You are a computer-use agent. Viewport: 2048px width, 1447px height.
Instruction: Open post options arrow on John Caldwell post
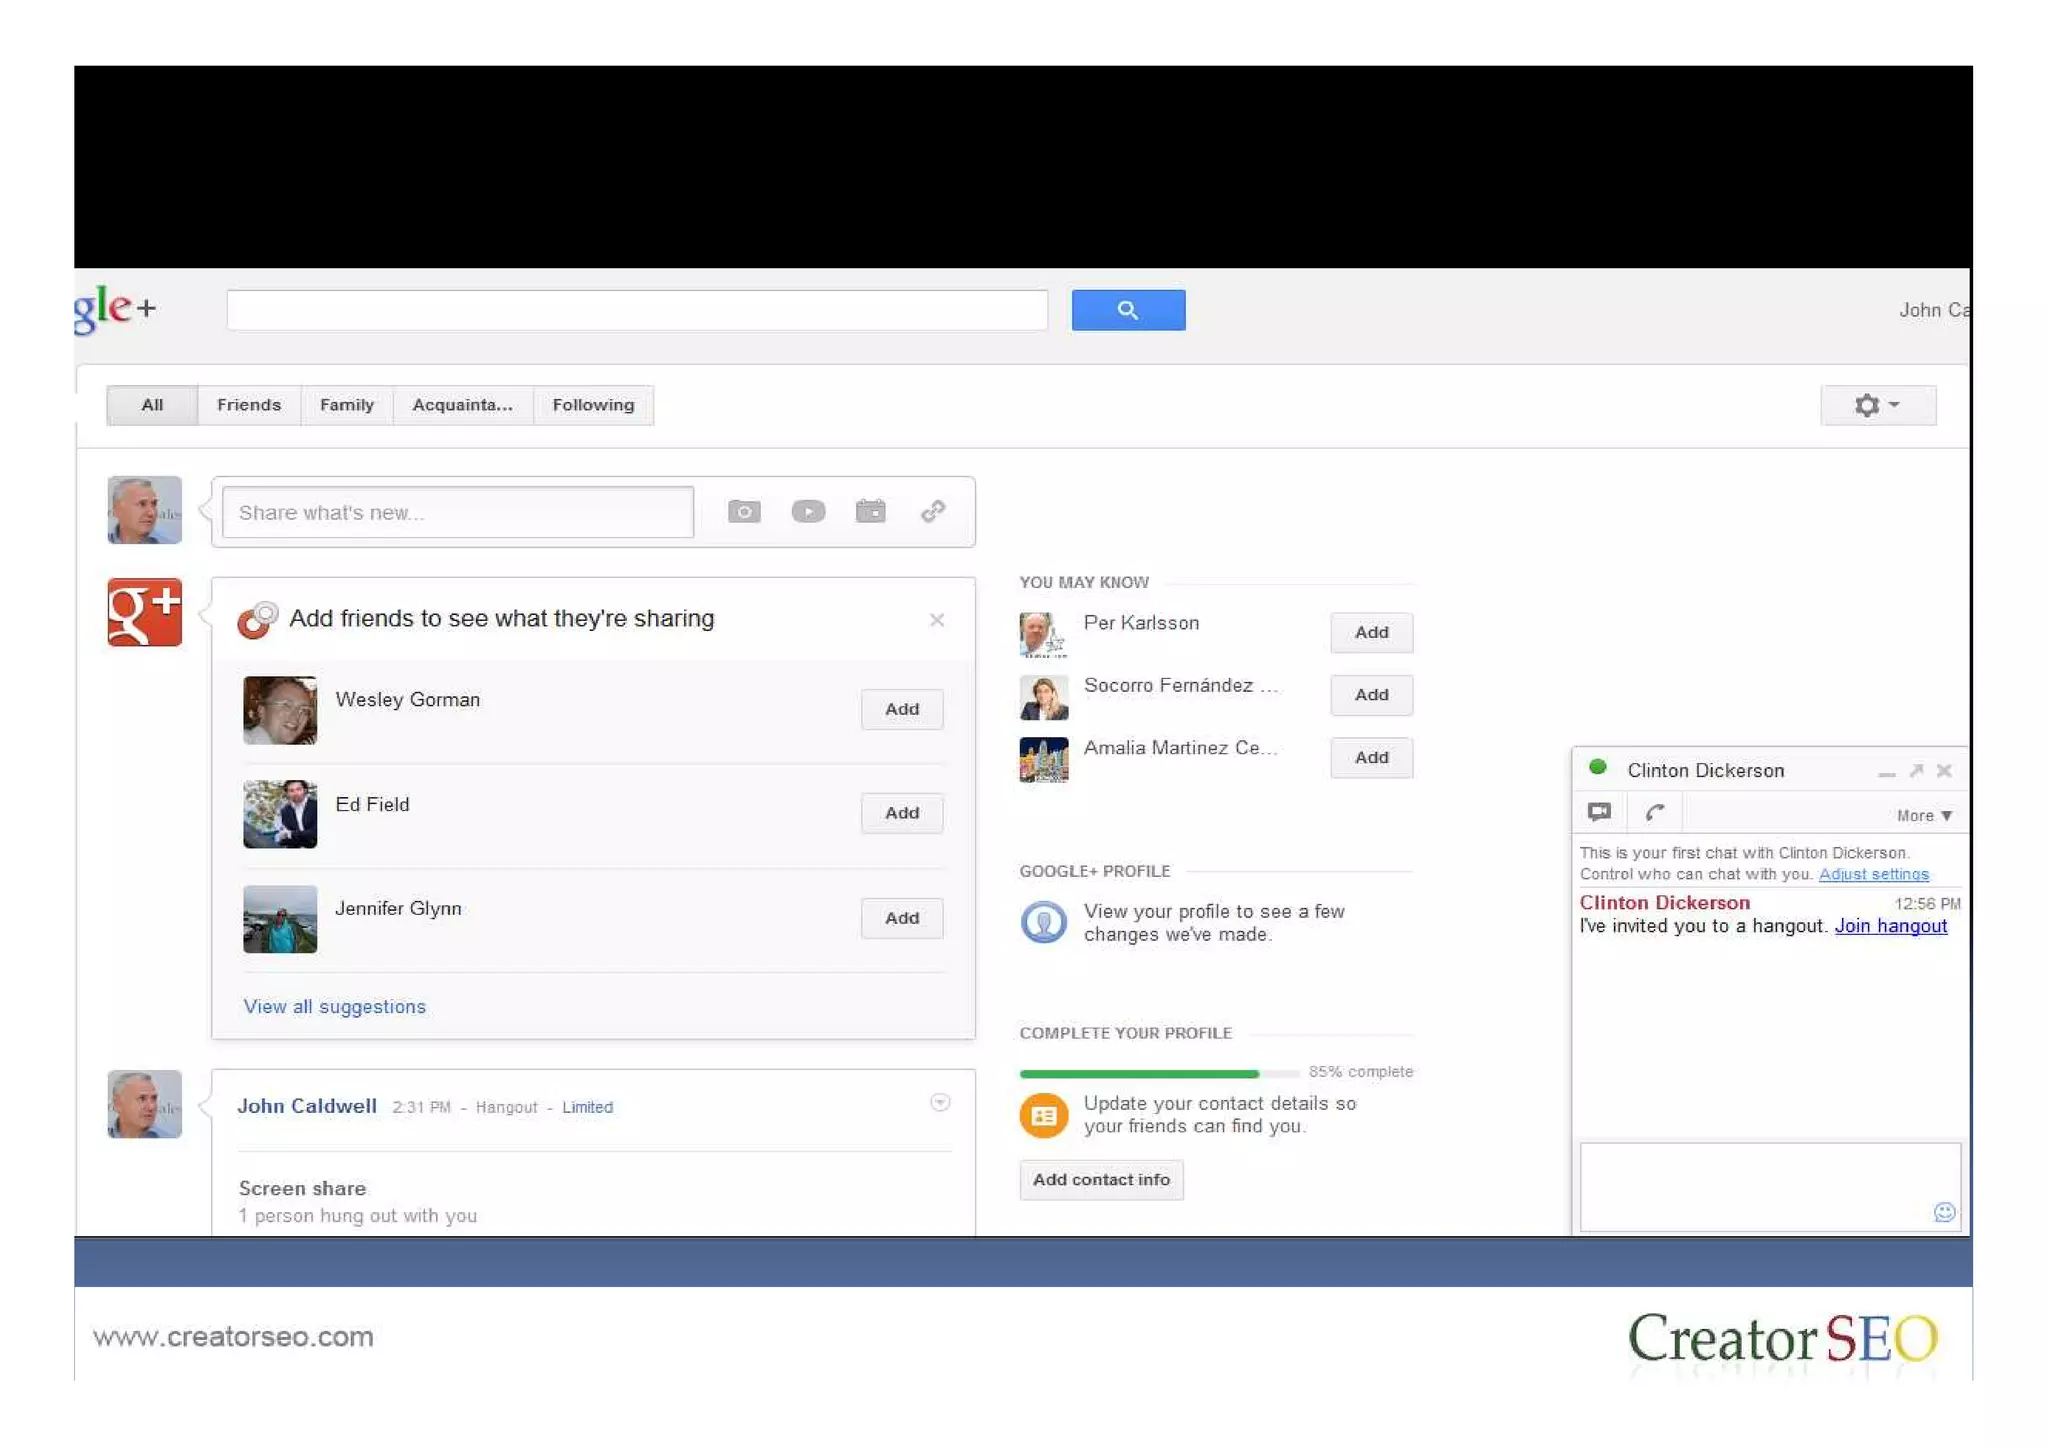pos(939,1102)
